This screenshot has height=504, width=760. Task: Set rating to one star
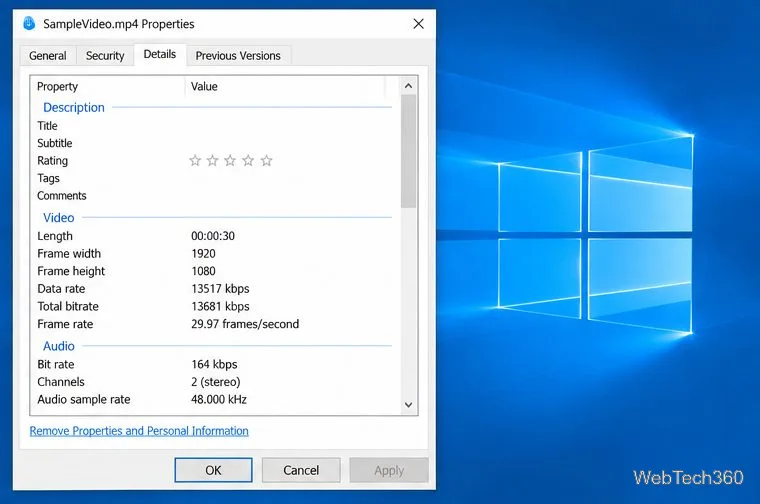(195, 160)
